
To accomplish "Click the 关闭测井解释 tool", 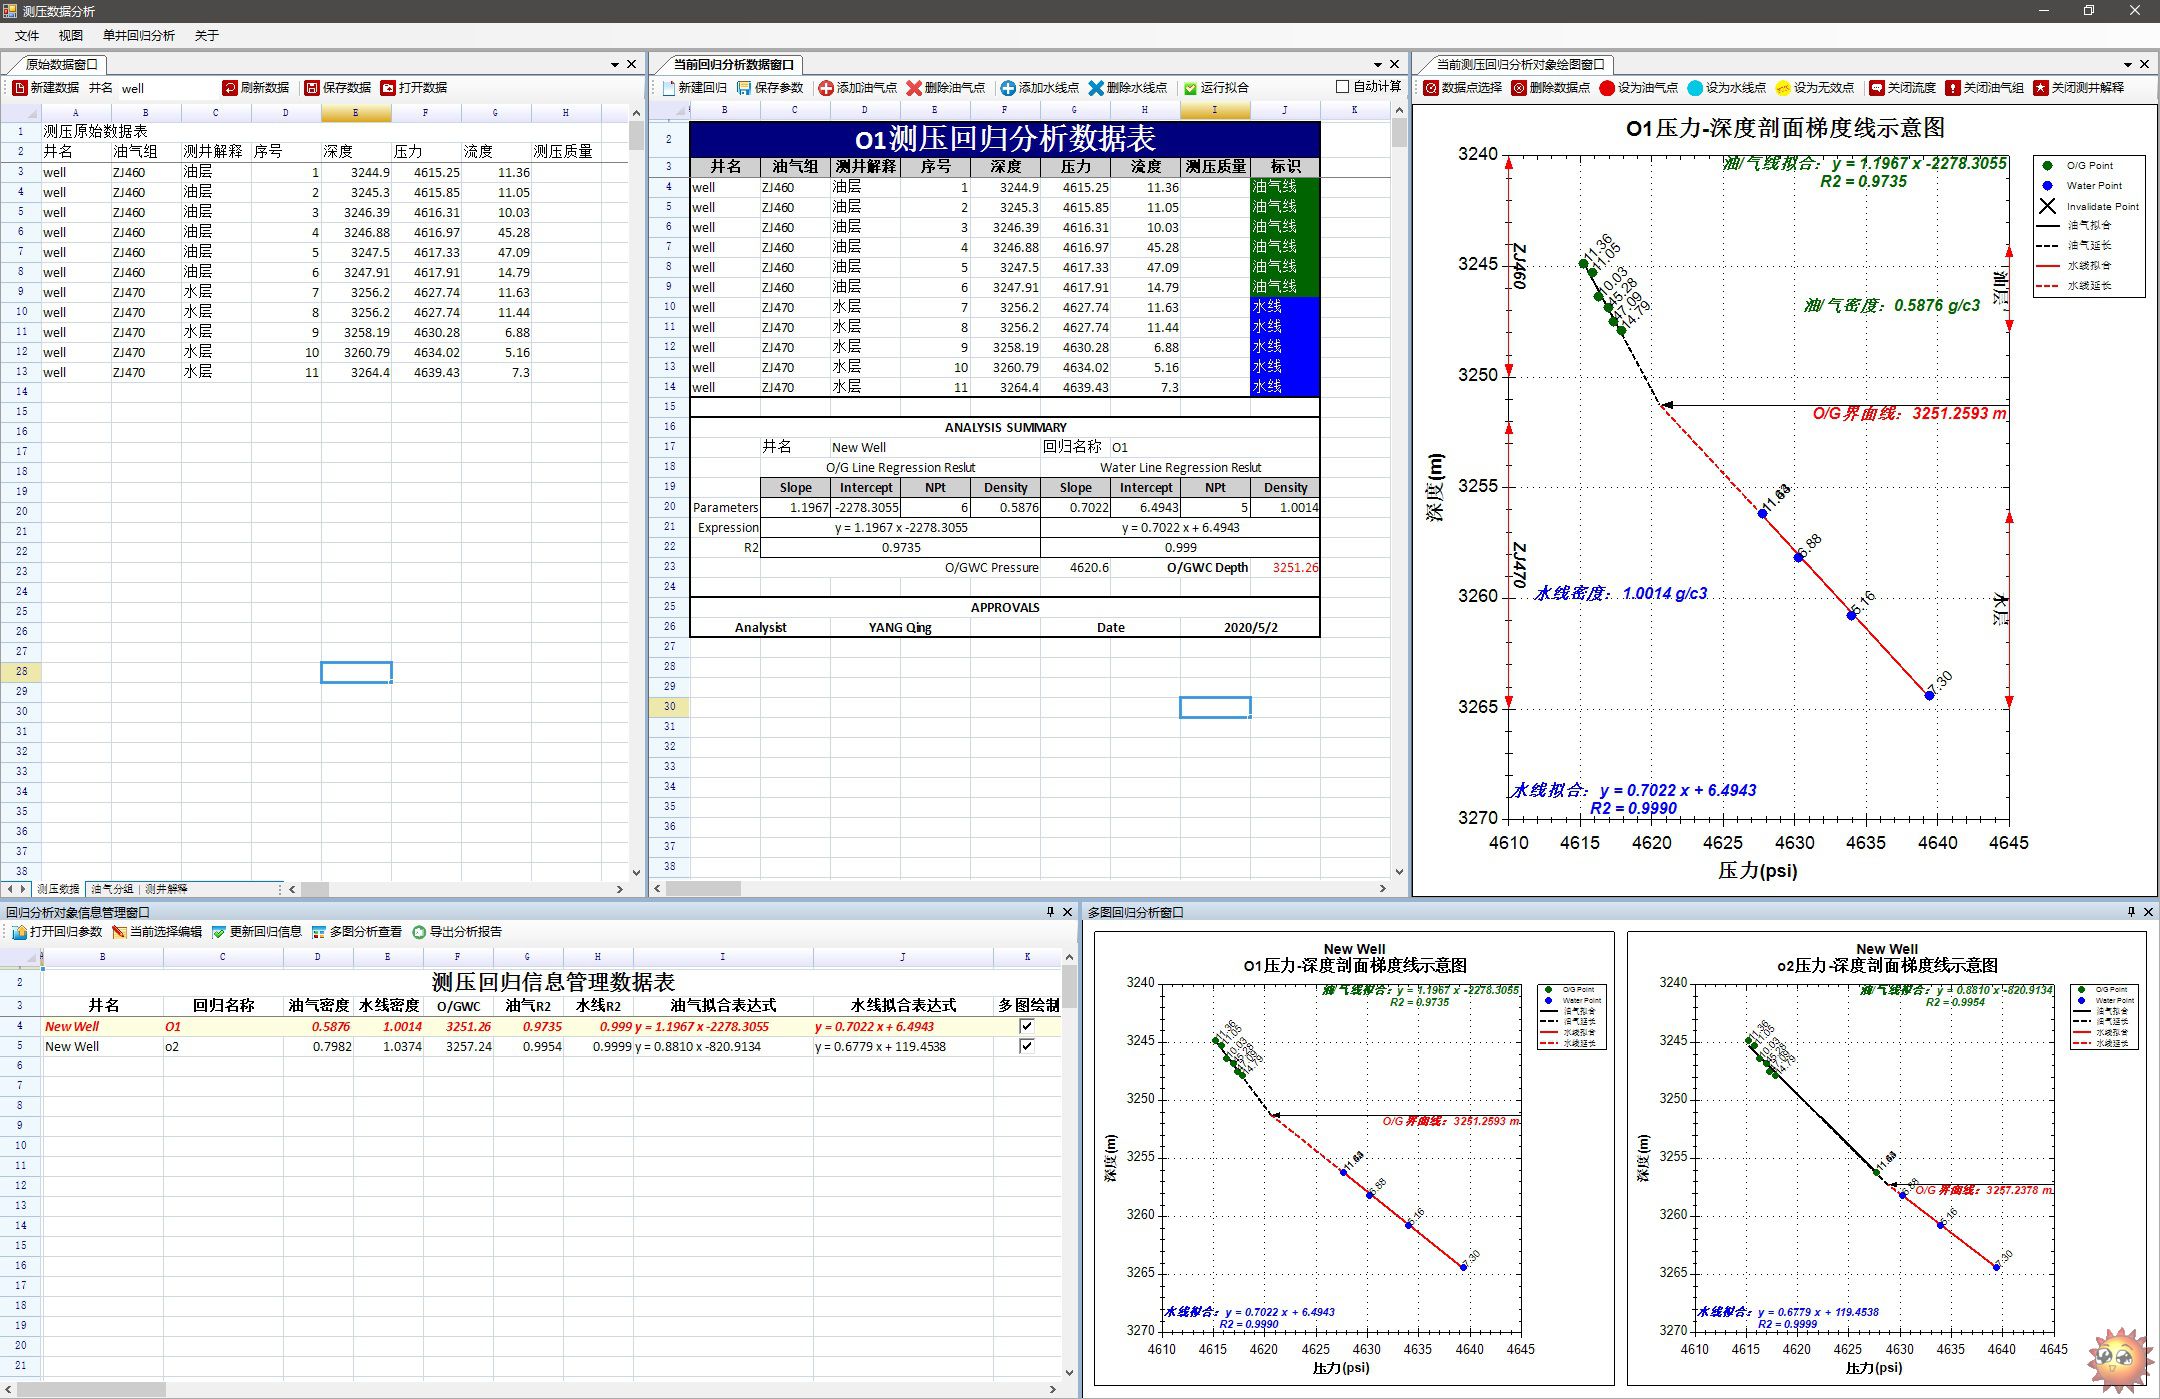I will click(x=2079, y=88).
